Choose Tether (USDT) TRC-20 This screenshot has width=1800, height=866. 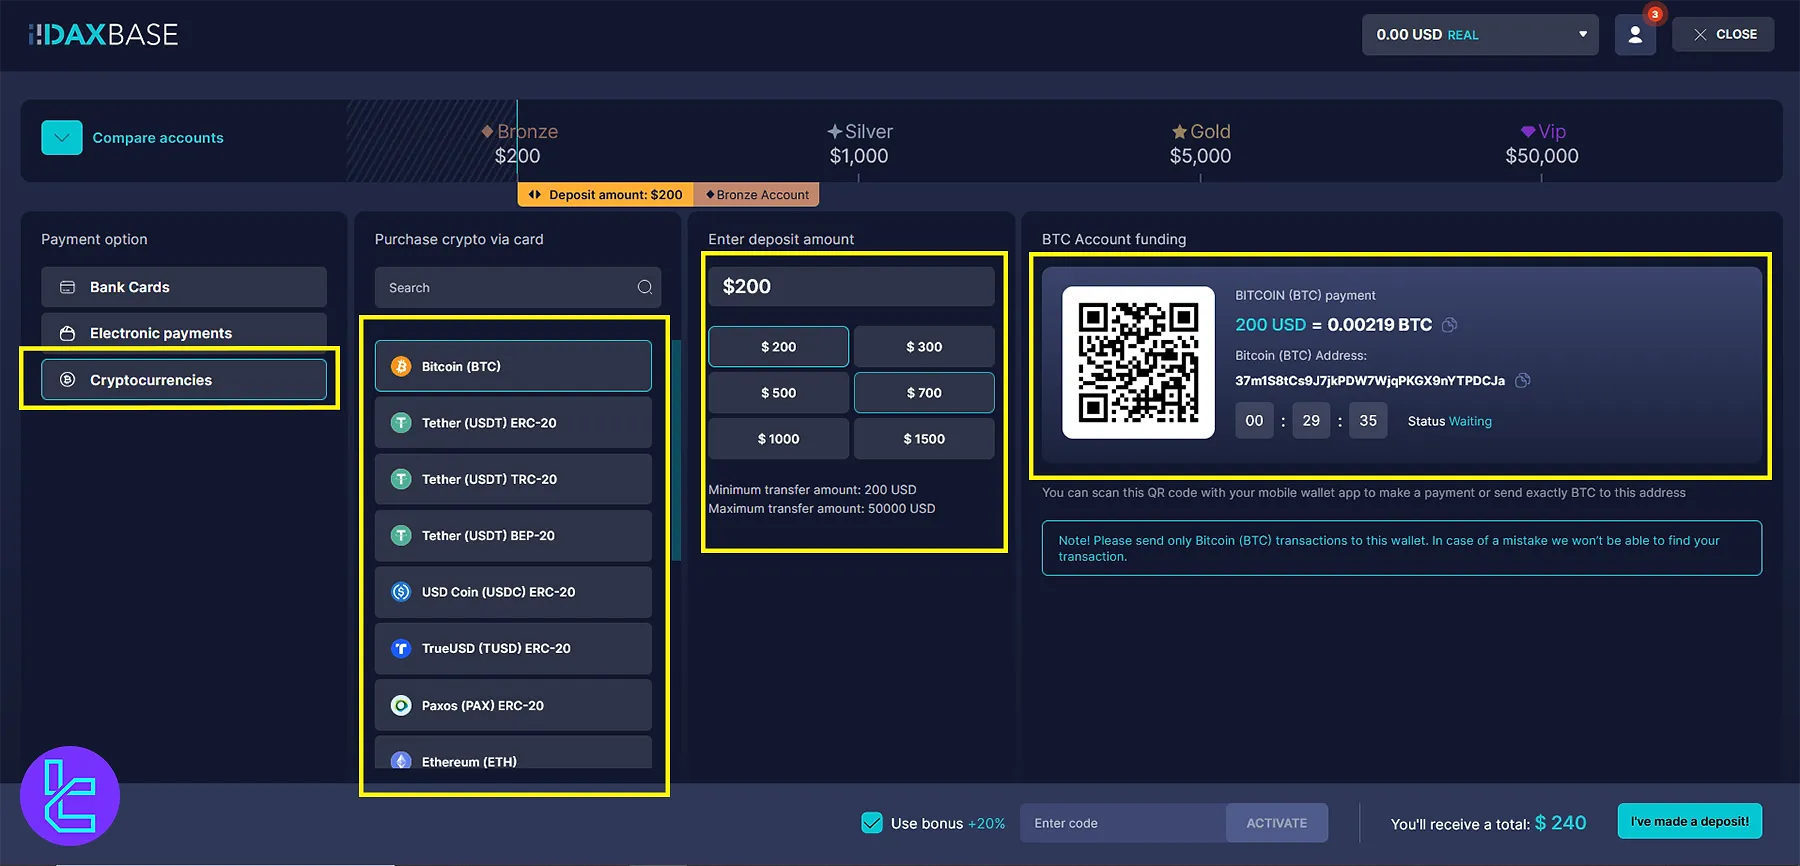[513, 479]
